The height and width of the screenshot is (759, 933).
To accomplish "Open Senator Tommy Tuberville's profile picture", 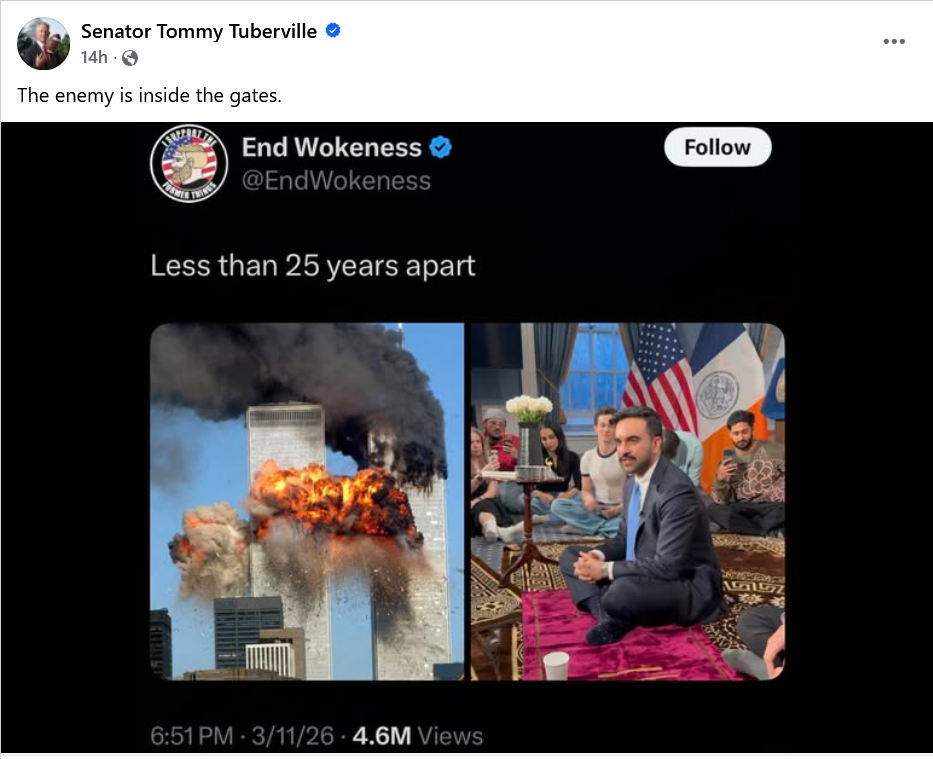I will pos(43,43).
